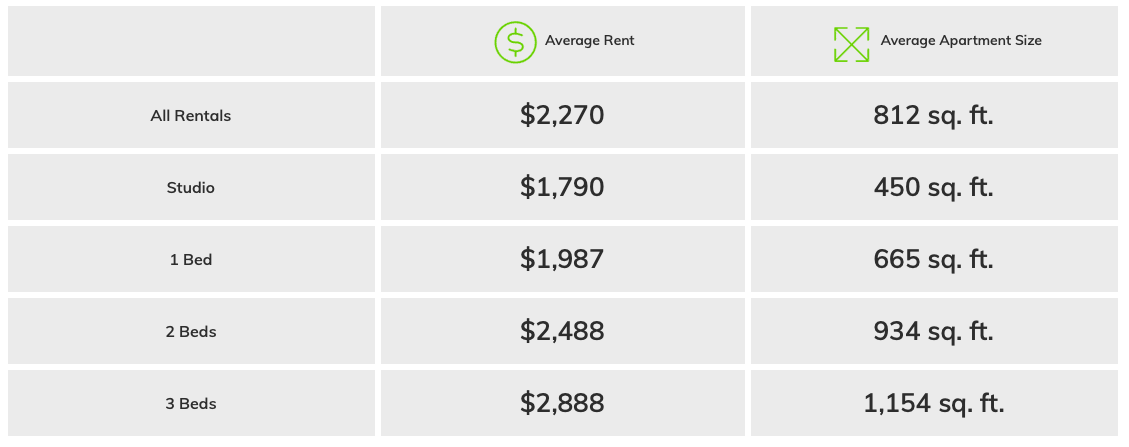Click the 812 sq. ft. size value
Image resolution: width=1129 pixels, height=447 pixels.
click(933, 116)
